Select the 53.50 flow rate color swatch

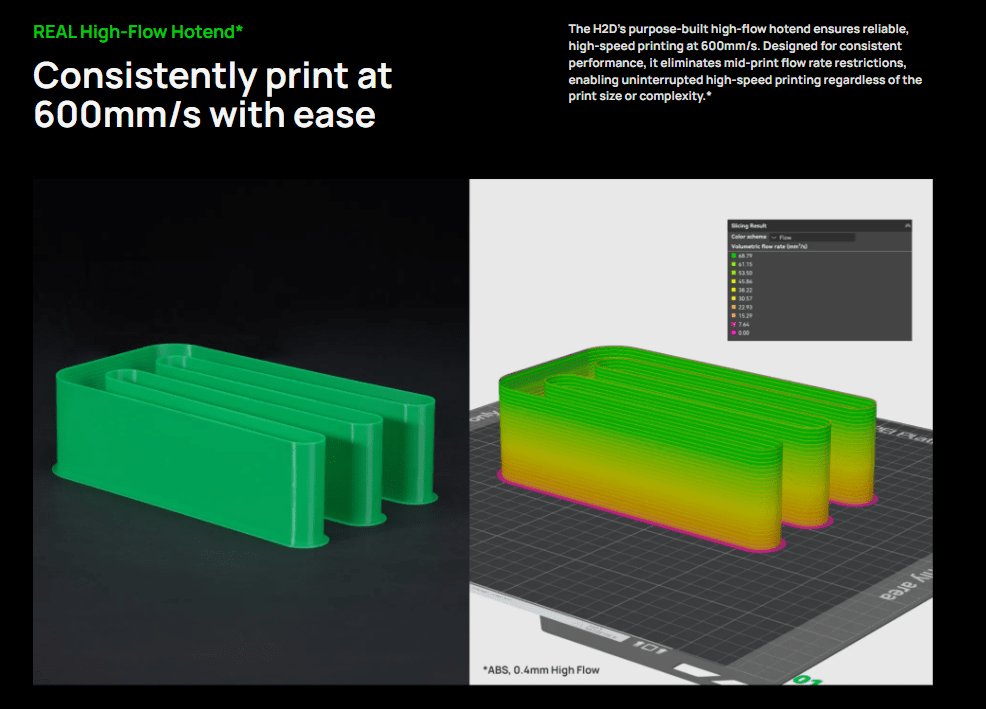(734, 273)
